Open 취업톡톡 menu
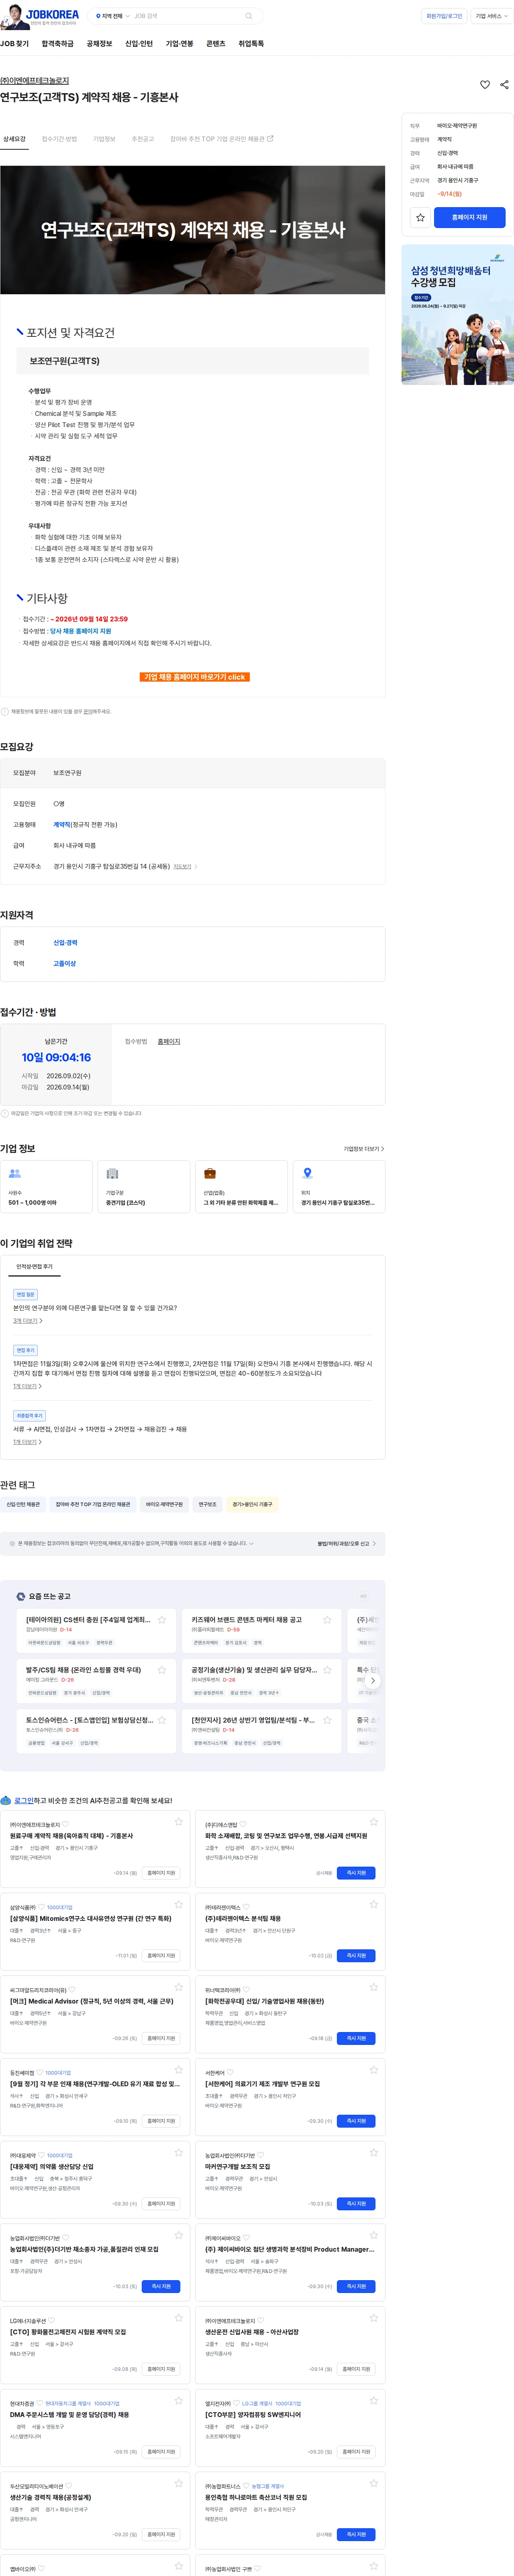Screen dimensions: 514x2576 (x=251, y=44)
